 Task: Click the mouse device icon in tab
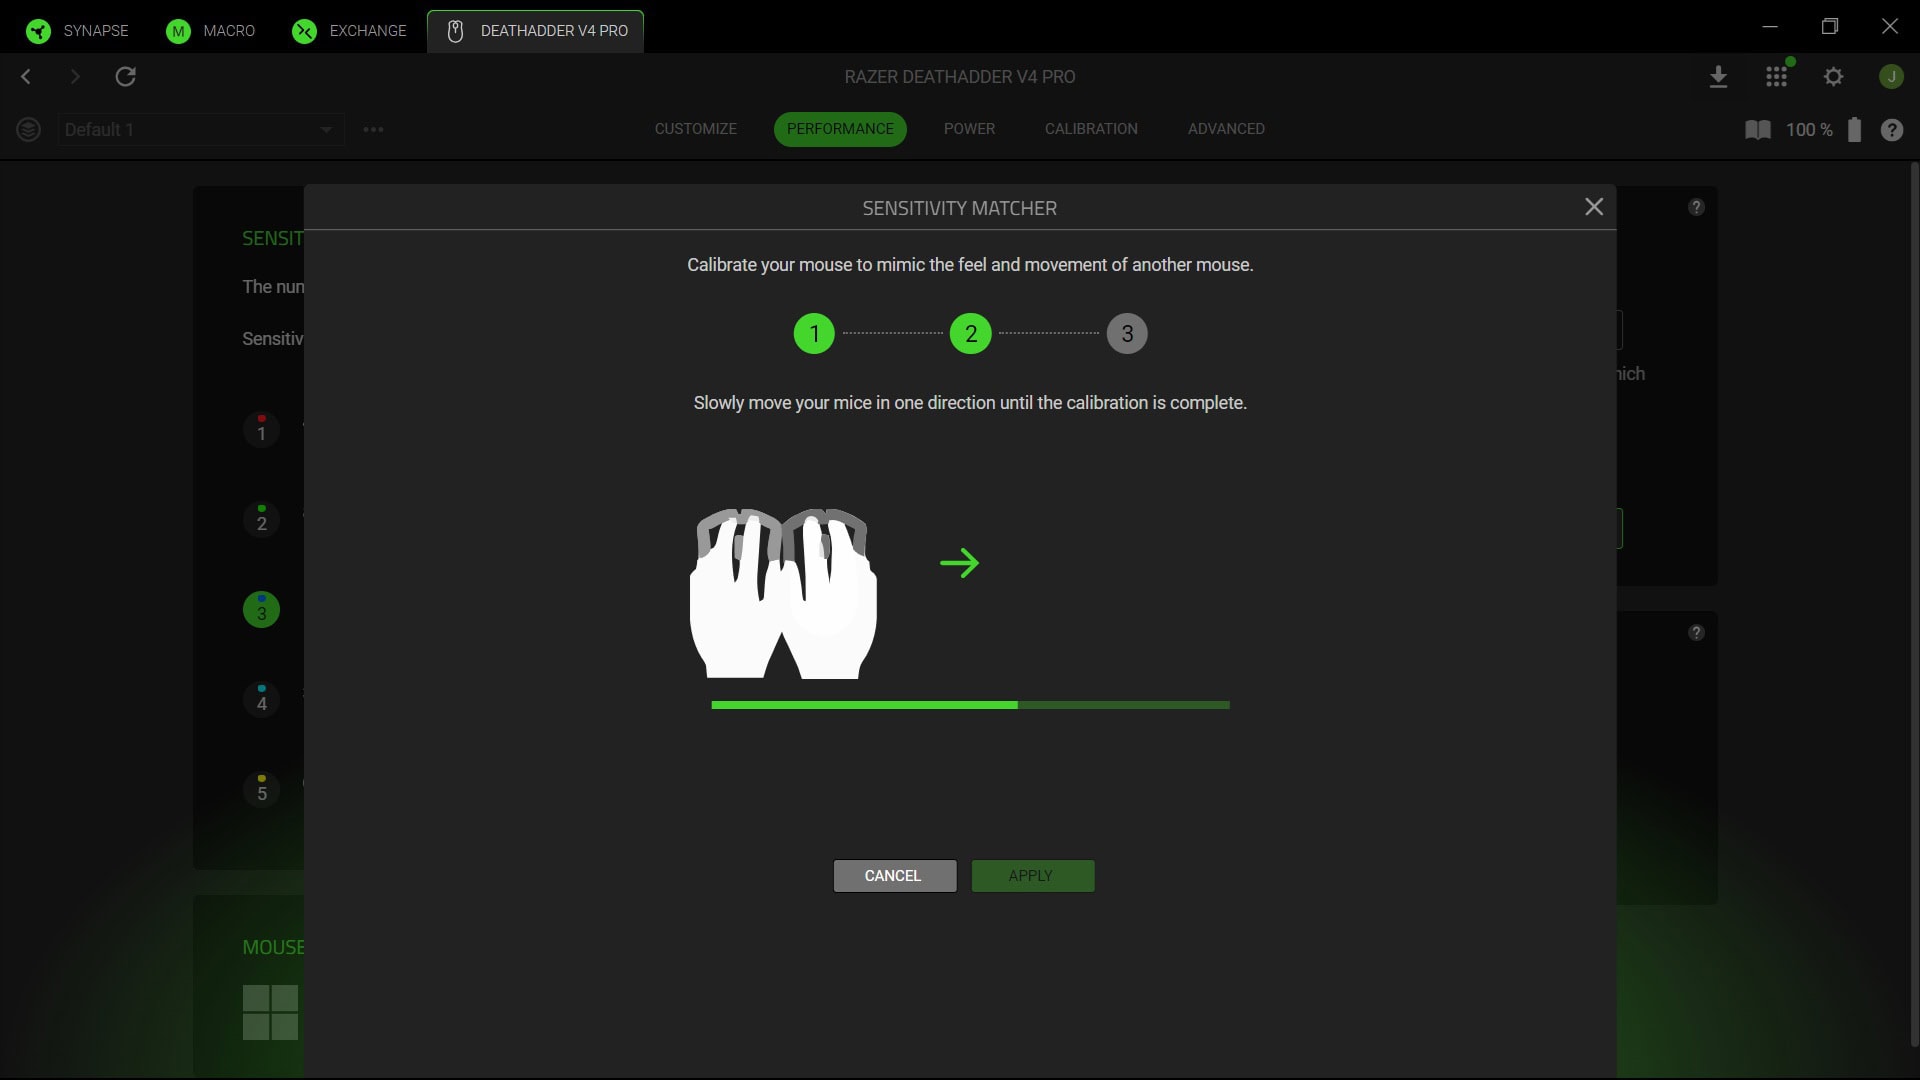point(455,31)
